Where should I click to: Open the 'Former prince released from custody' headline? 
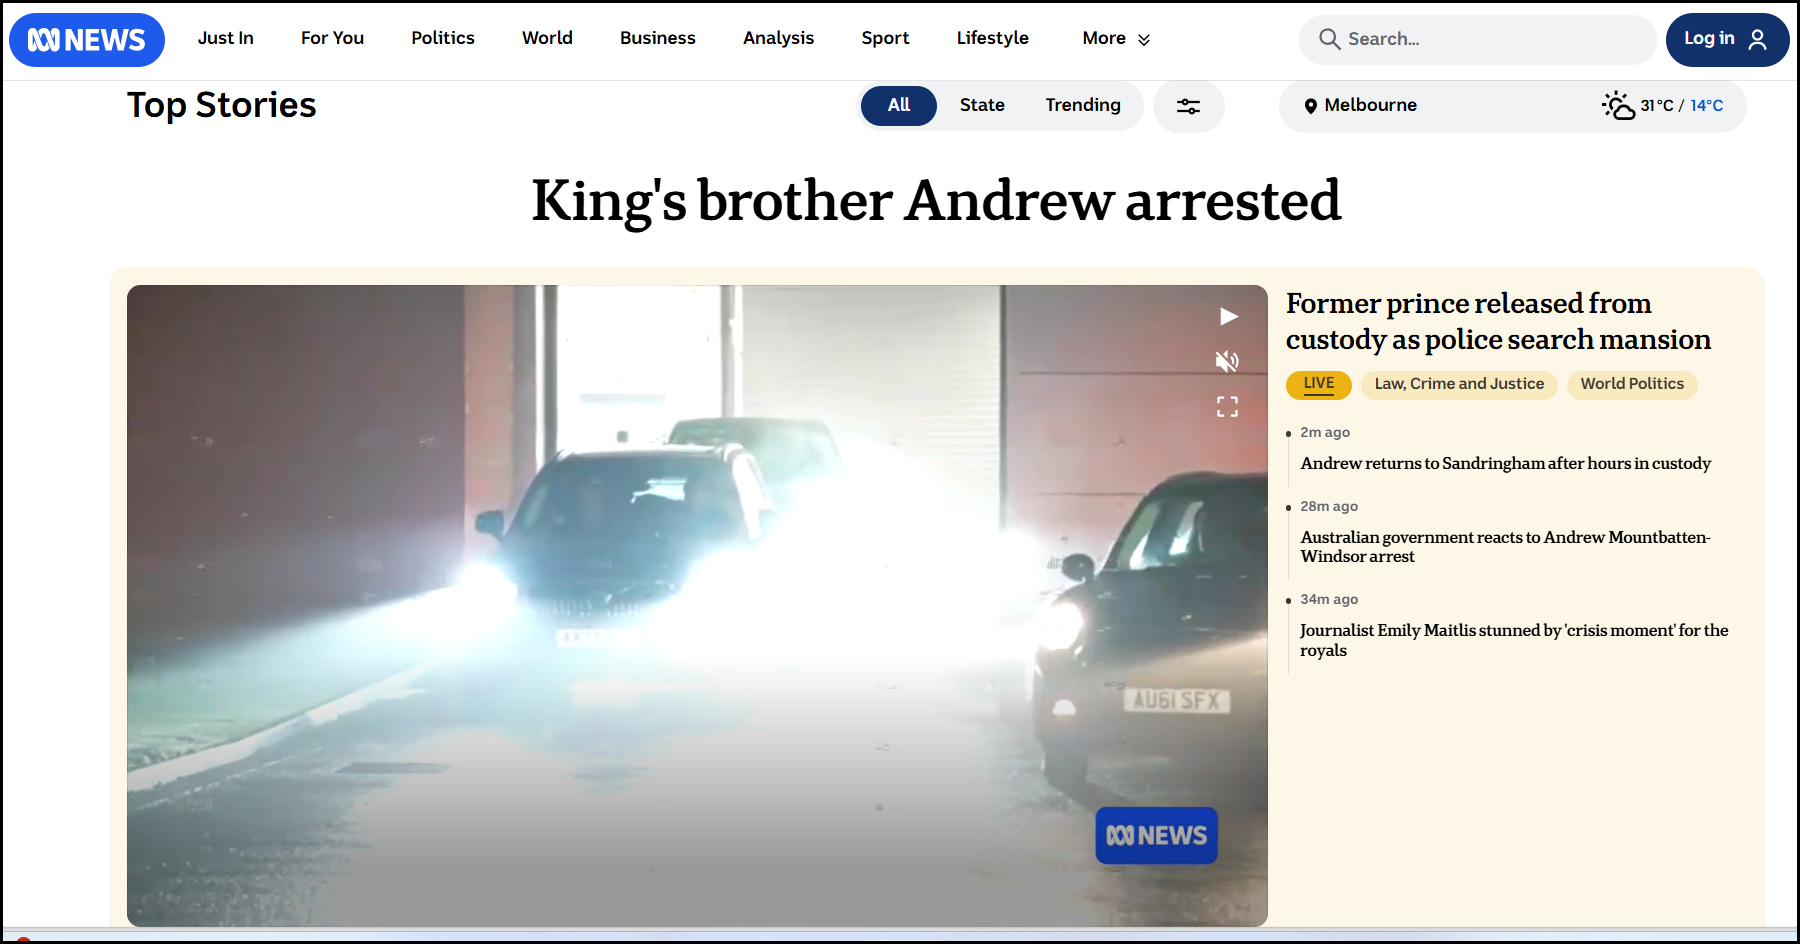1497,321
